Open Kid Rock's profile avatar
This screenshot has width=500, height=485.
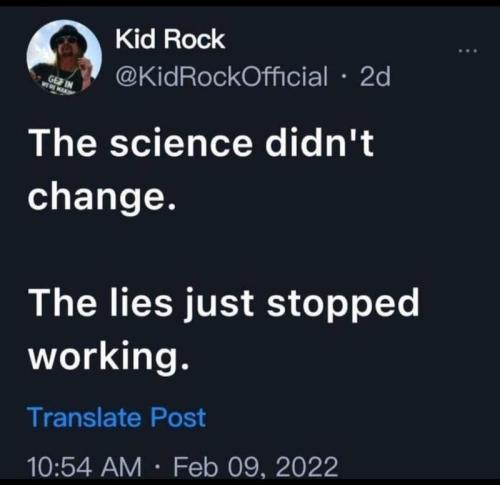click(x=64, y=57)
